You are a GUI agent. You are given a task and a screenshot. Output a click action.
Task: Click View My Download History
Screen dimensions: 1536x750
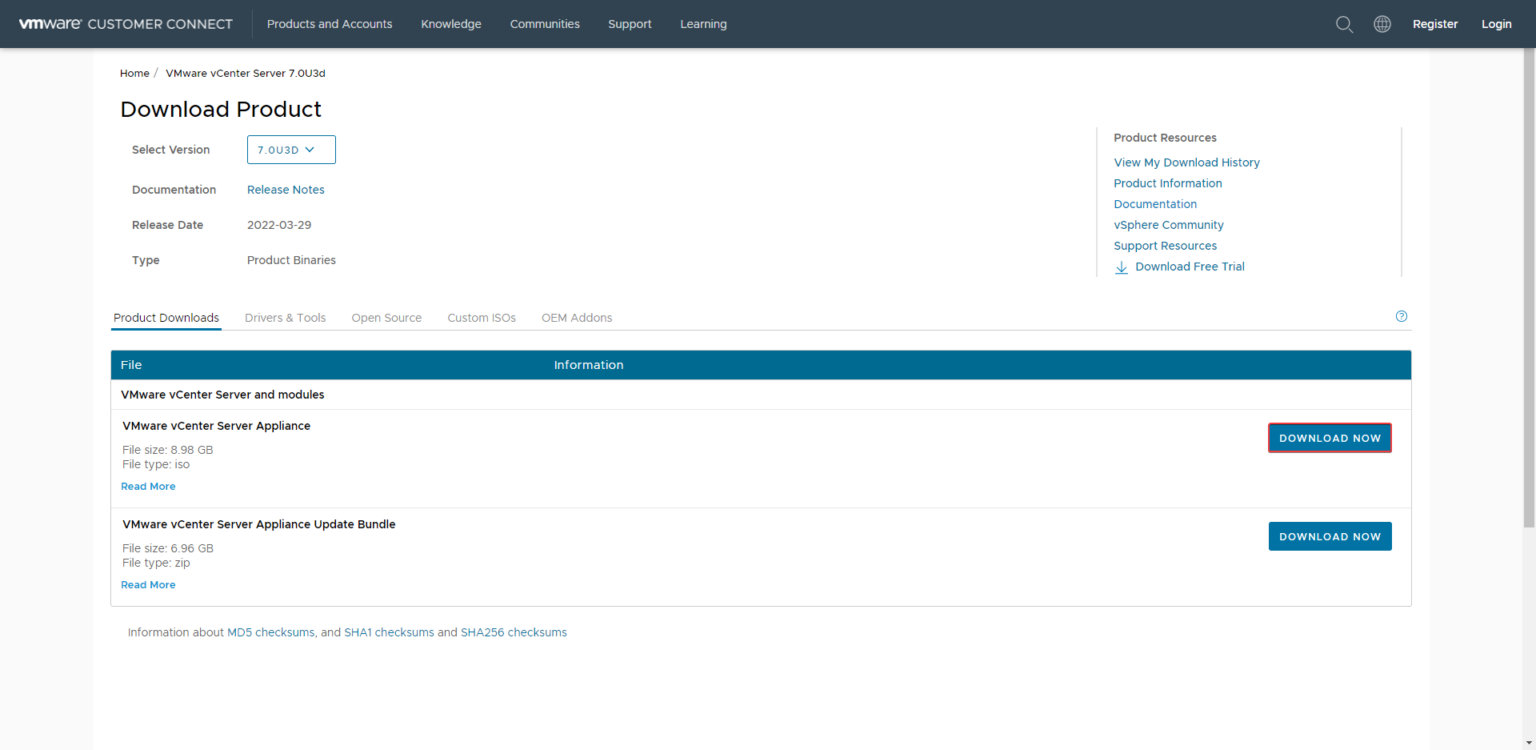(x=1186, y=161)
